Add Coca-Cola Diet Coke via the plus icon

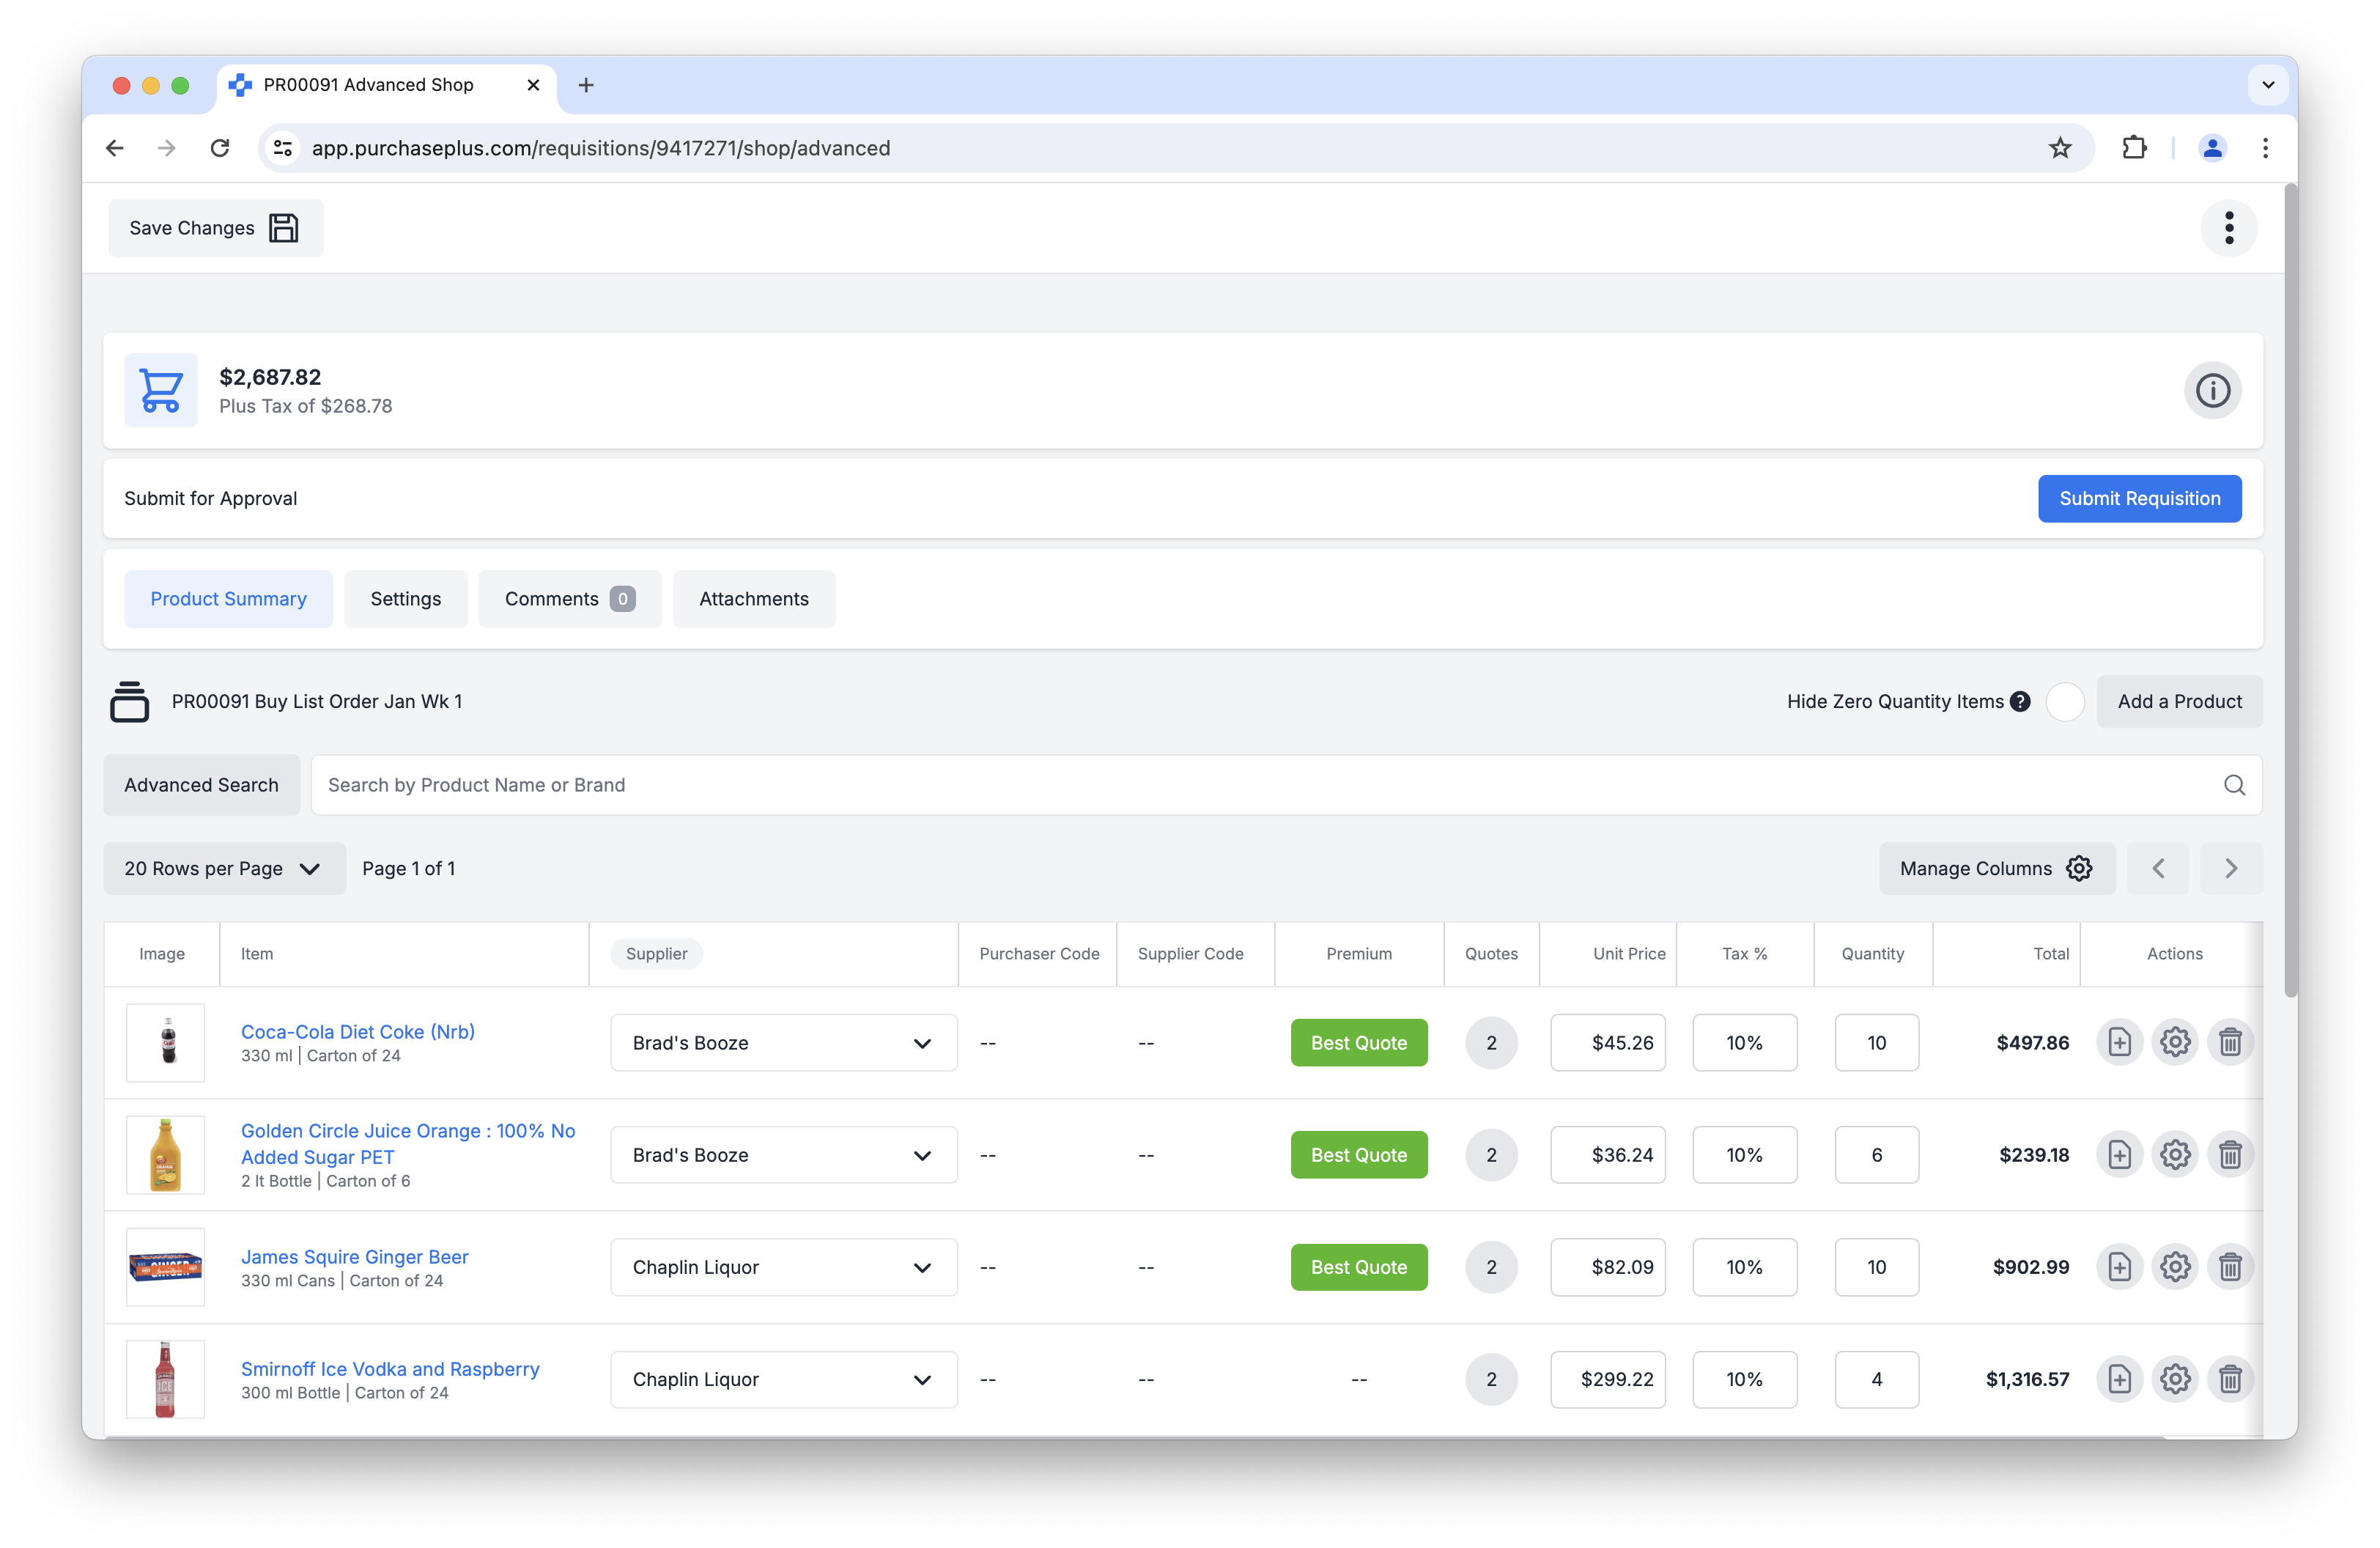click(2120, 1042)
